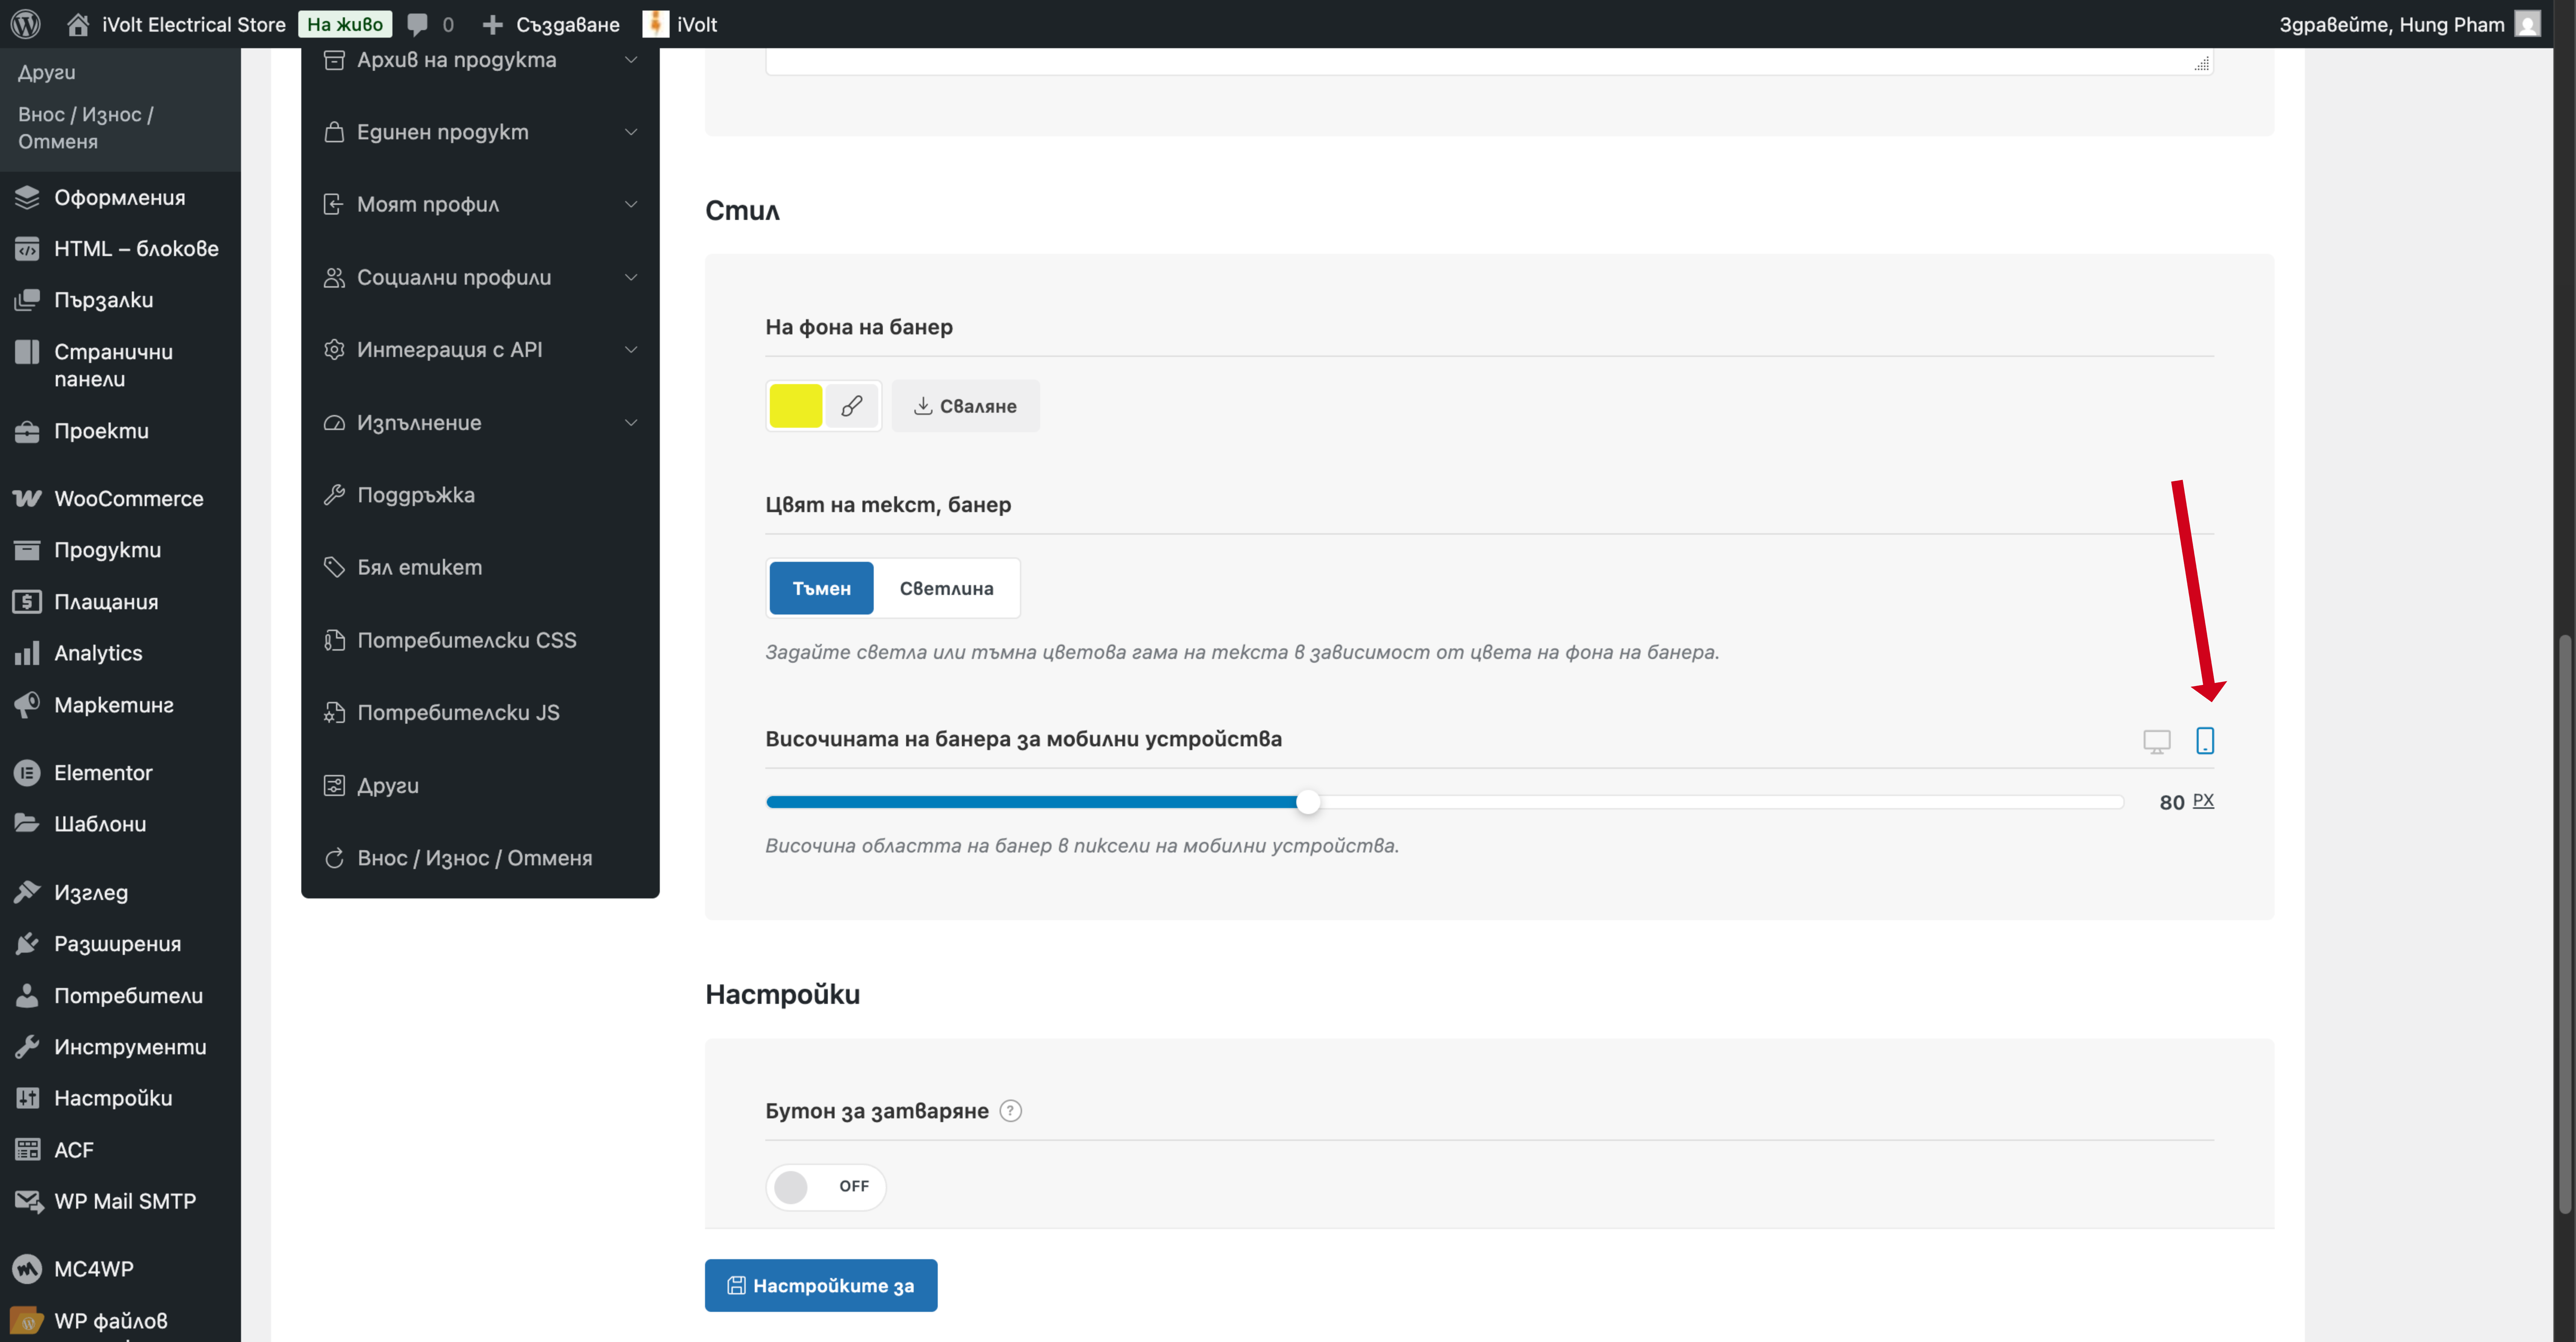Click the plus icon to create new
Image resolution: width=2576 pixels, height=1342 pixels.
click(x=492, y=24)
